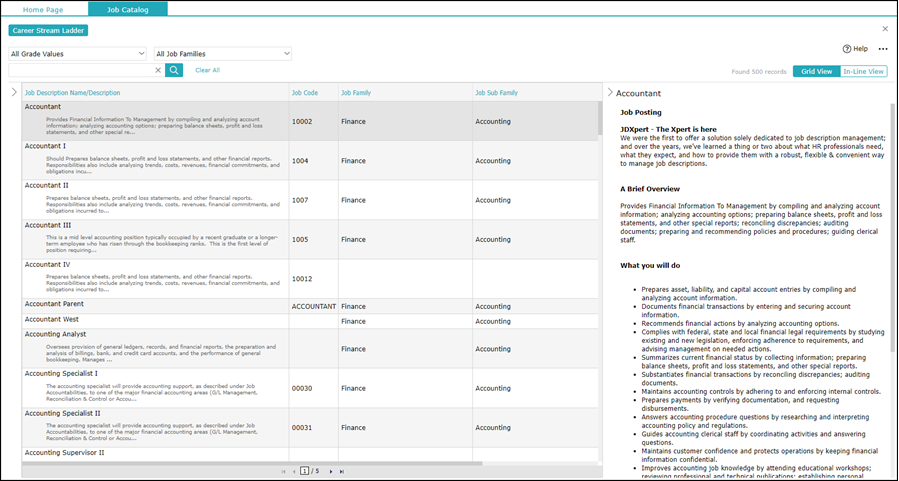Select the Job Catalog tab
The width and height of the screenshot is (899, 481).
click(127, 9)
